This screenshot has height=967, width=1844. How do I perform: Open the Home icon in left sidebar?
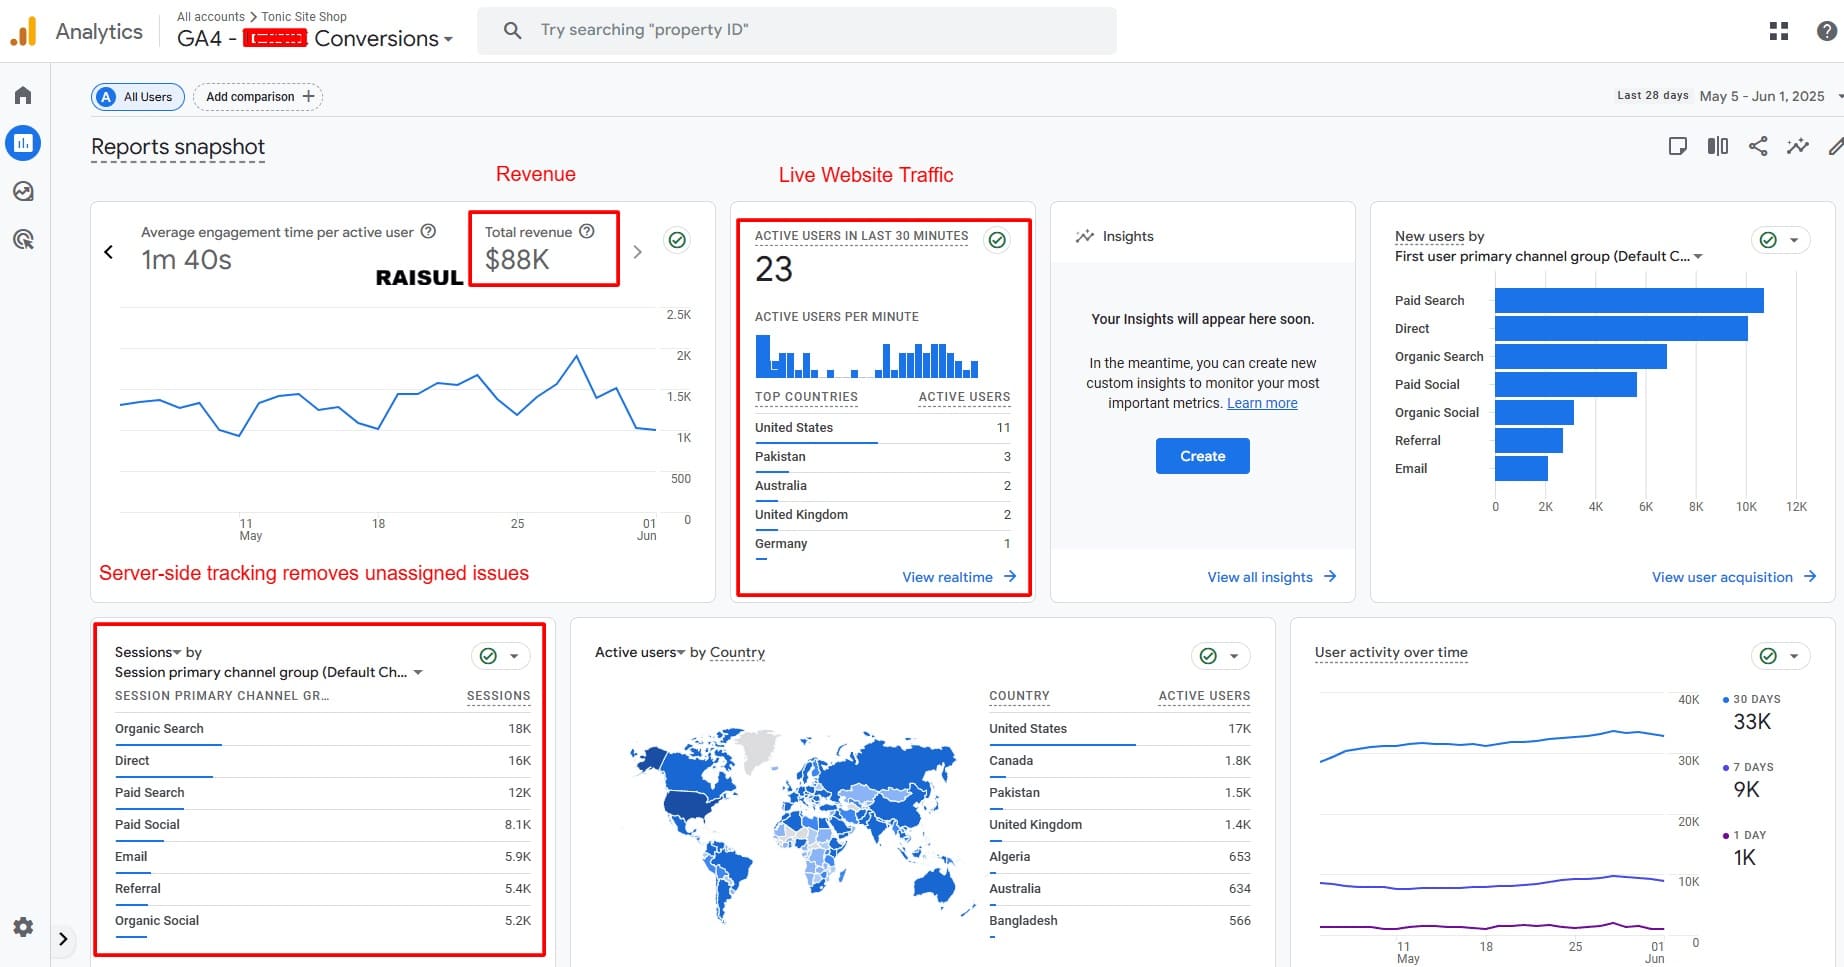point(23,96)
